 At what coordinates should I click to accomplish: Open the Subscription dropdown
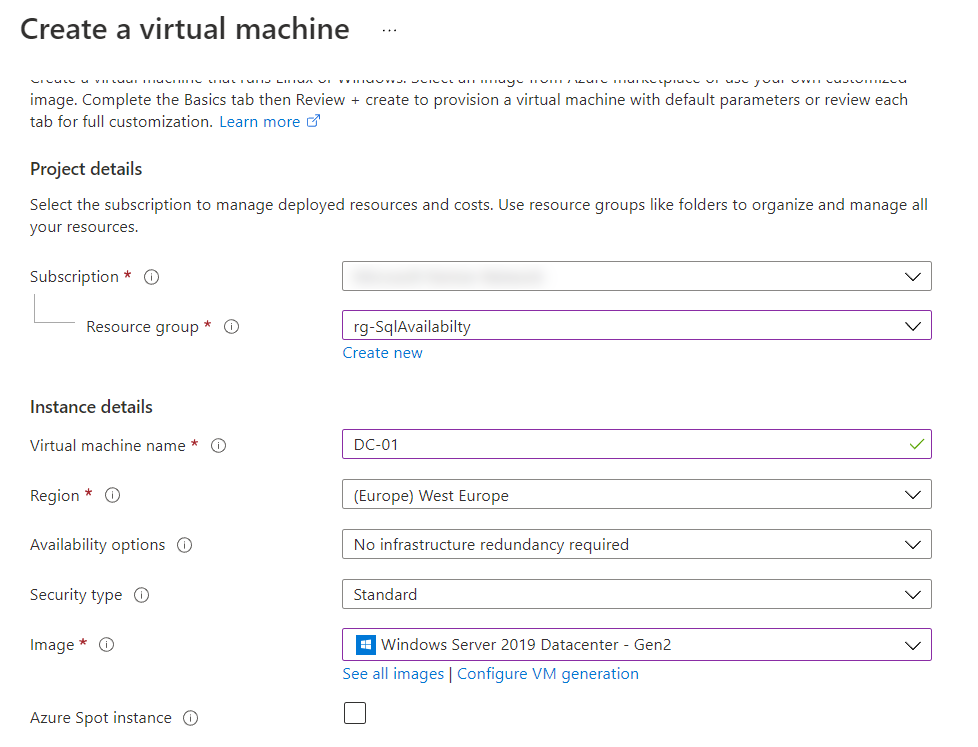pos(636,276)
